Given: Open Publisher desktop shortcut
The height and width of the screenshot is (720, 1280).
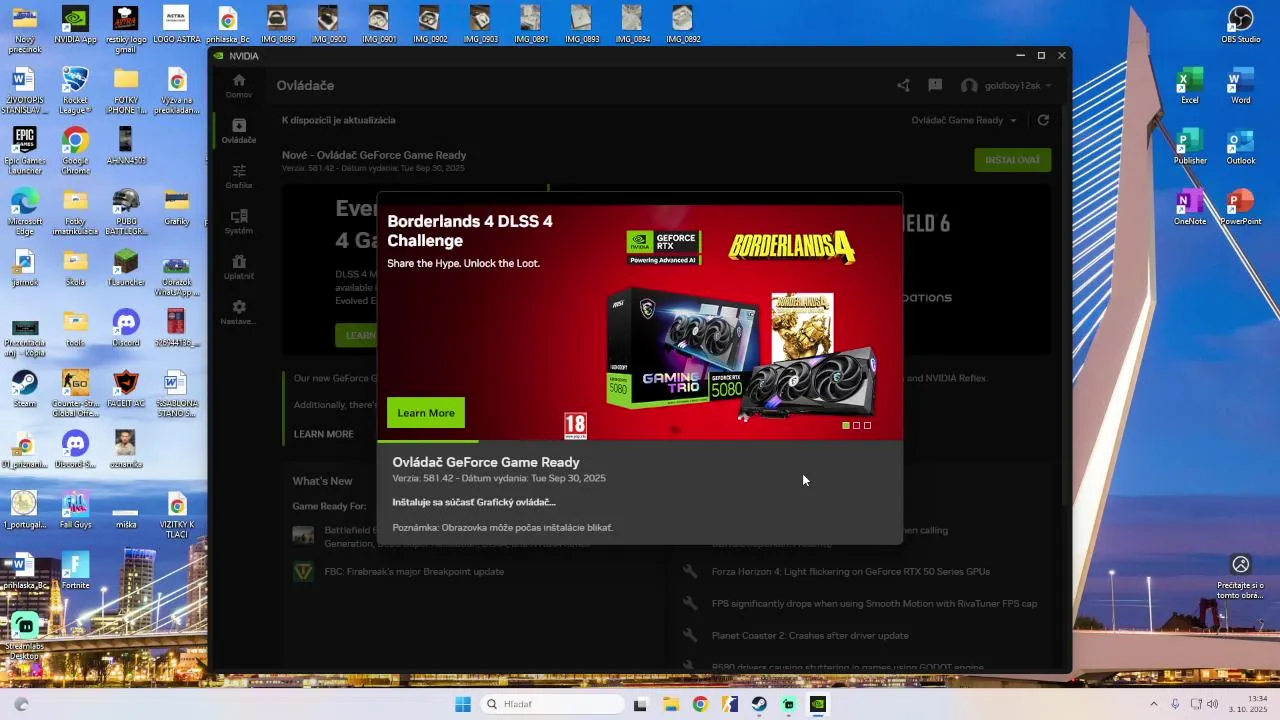Looking at the screenshot, I should pos(1190,146).
